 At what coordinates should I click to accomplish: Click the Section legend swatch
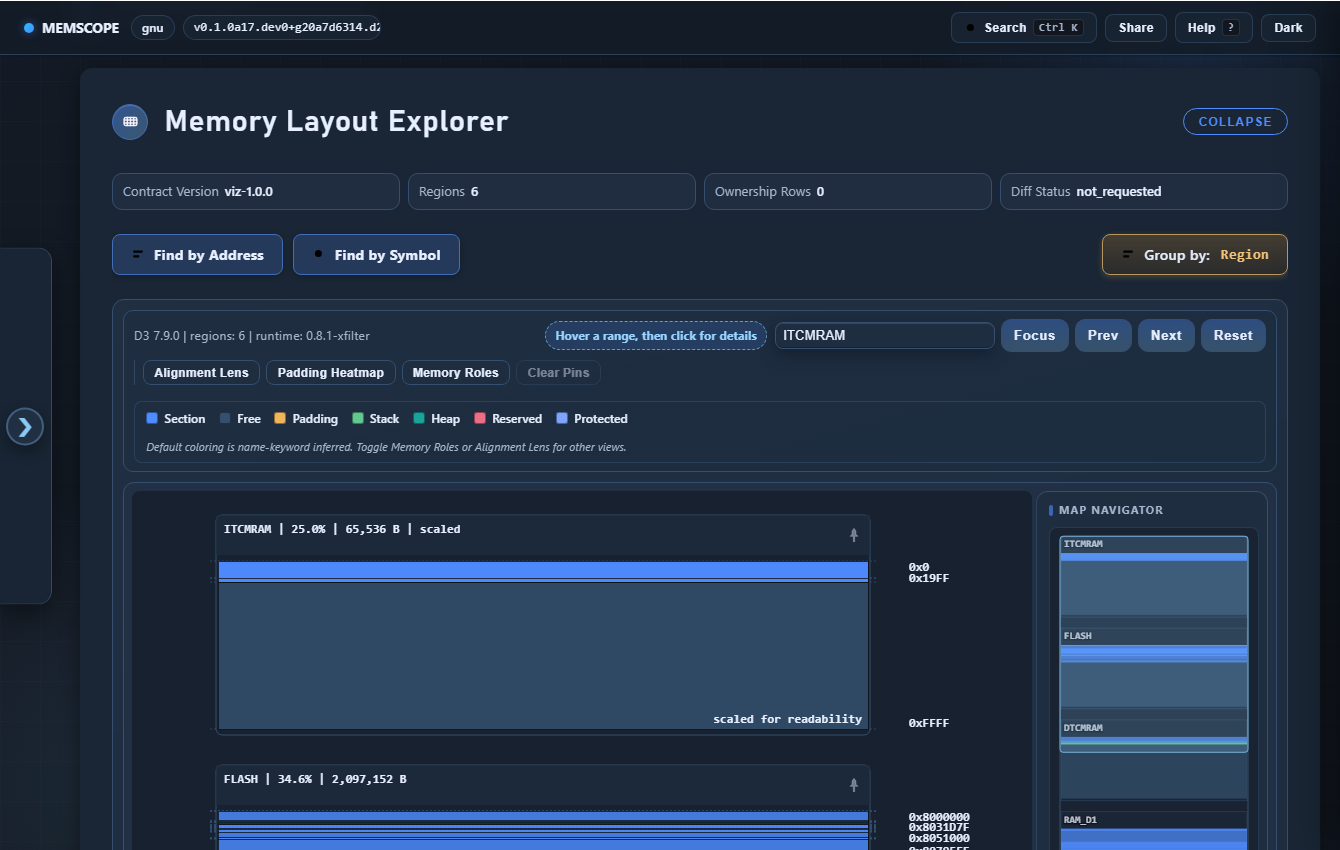[152, 419]
